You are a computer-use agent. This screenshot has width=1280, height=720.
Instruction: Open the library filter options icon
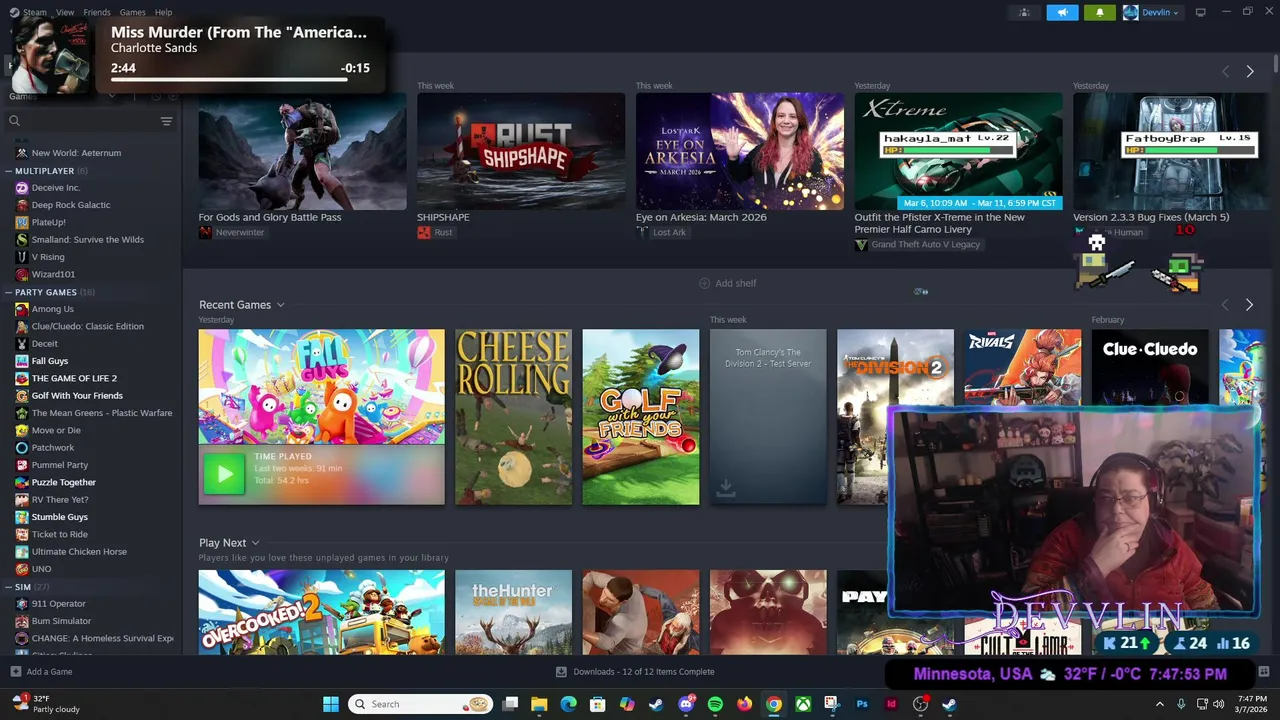click(166, 121)
